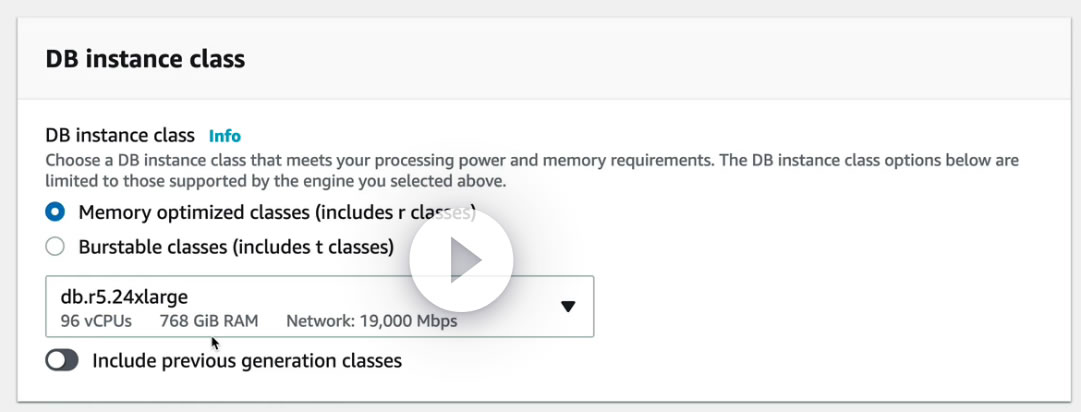The image size is (1081, 412).
Task: Expand the instance class dropdown arrow
Action: pyautogui.click(x=568, y=306)
